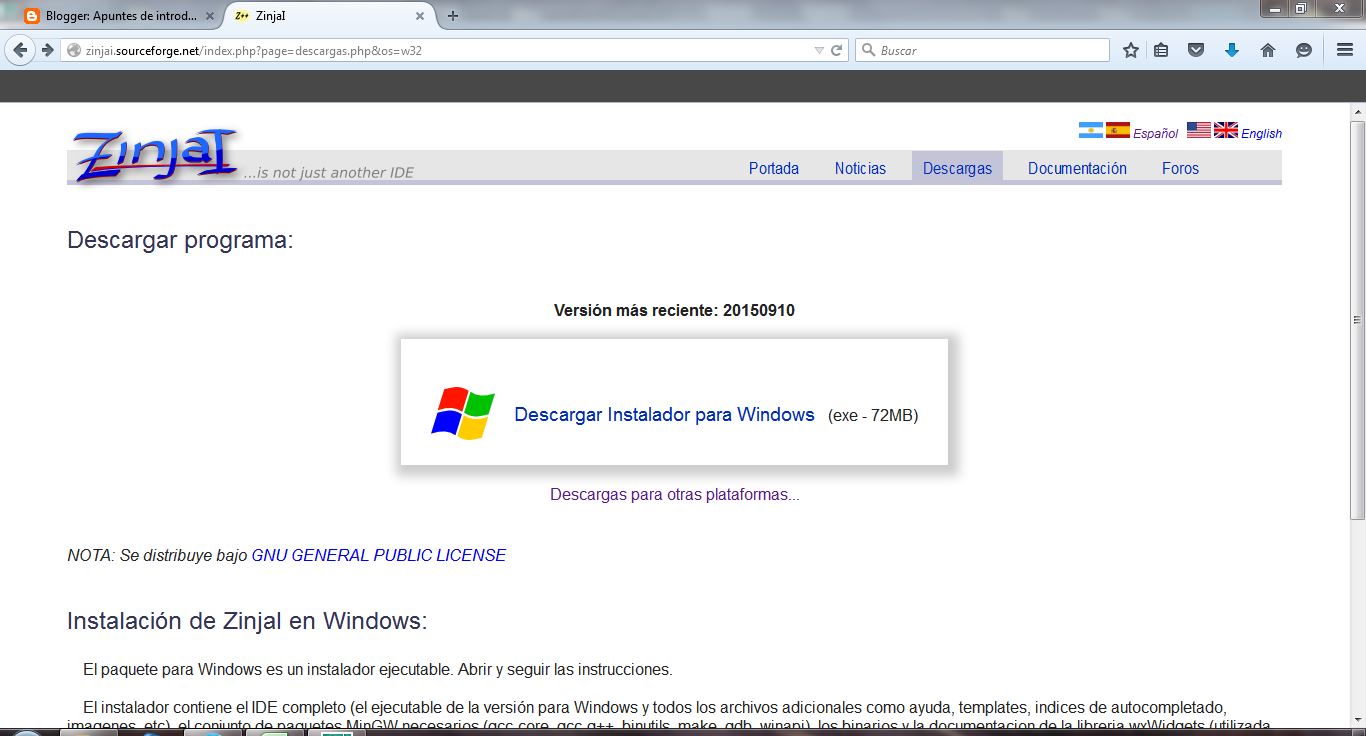The width and height of the screenshot is (1366, 736).
Task: Reload the ZinjaI downloads page
Action: pos(836,49)
